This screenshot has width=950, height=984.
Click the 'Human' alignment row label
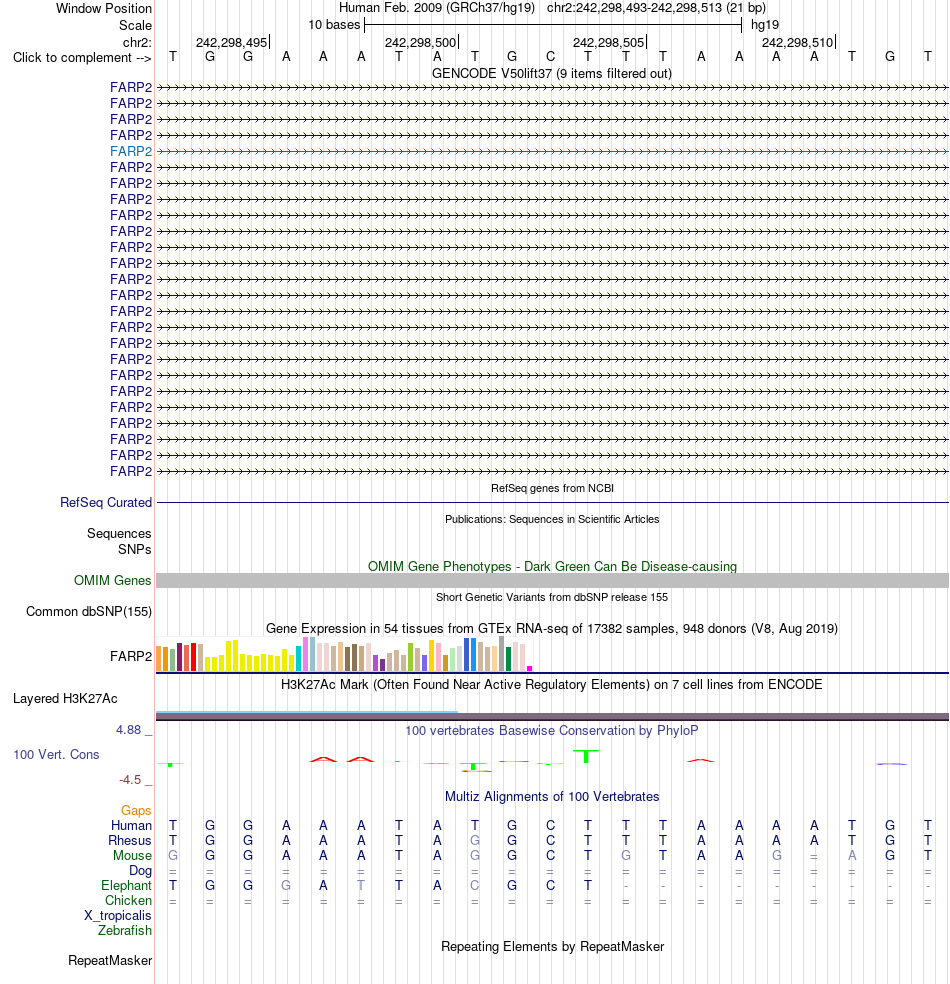pos(132,826)
